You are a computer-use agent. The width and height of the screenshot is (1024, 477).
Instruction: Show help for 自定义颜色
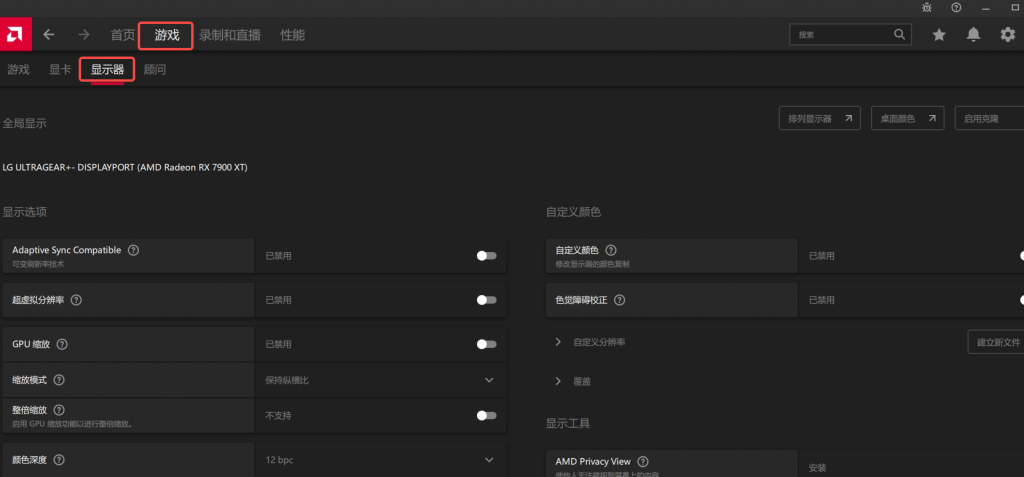click(611, 250)
